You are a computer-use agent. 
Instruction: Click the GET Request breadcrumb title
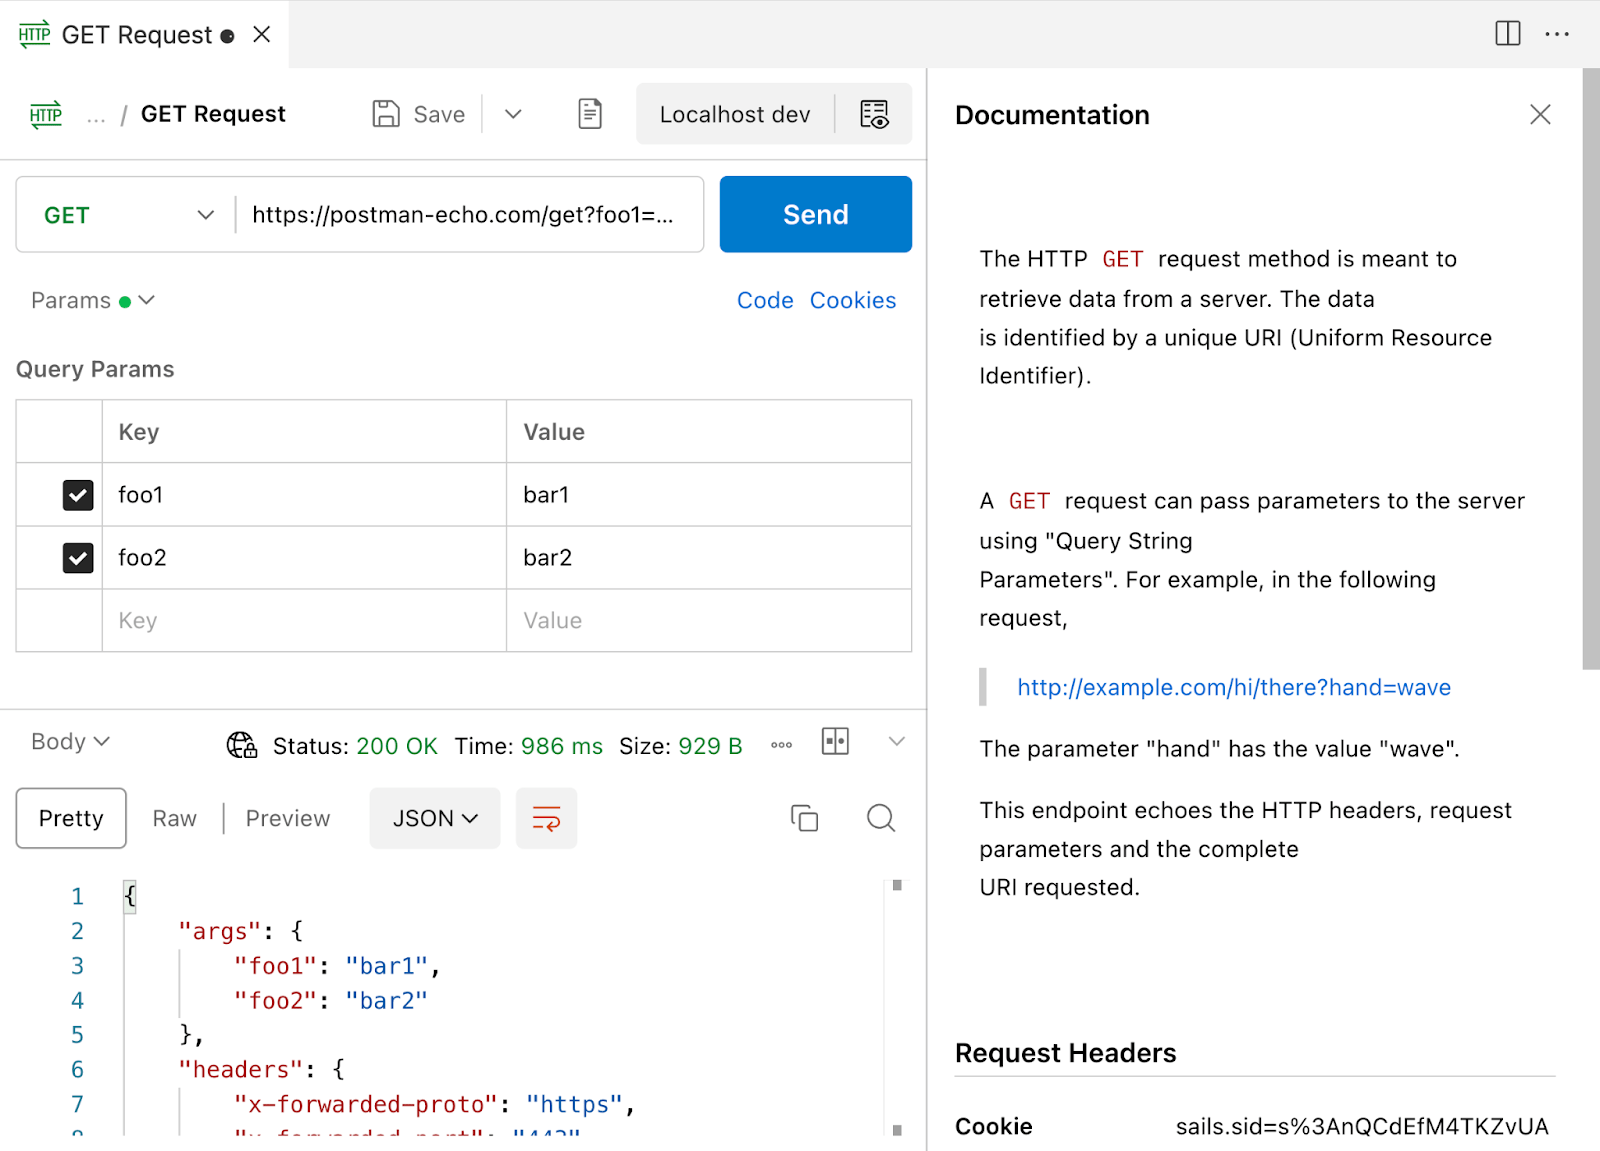[213, 114]
